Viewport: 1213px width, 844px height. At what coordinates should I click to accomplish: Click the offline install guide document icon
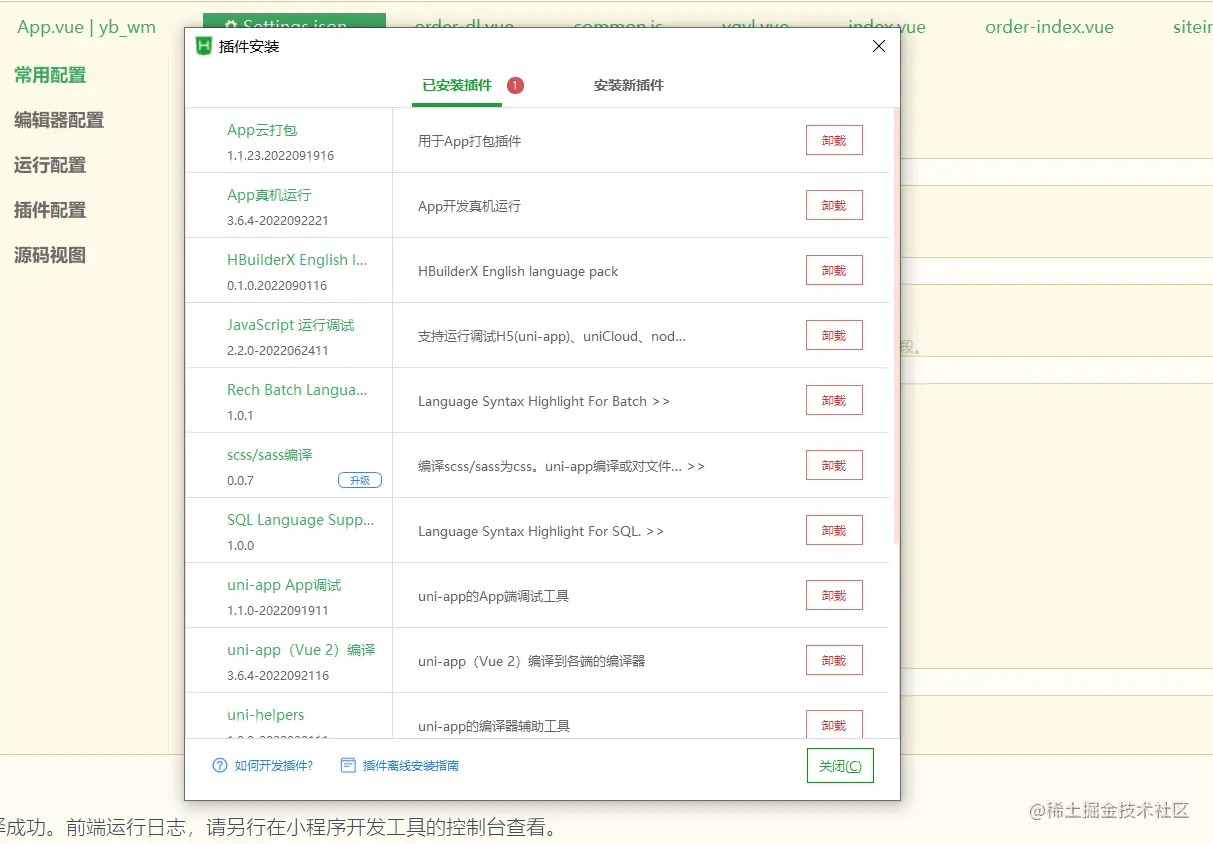click(348, 765)
